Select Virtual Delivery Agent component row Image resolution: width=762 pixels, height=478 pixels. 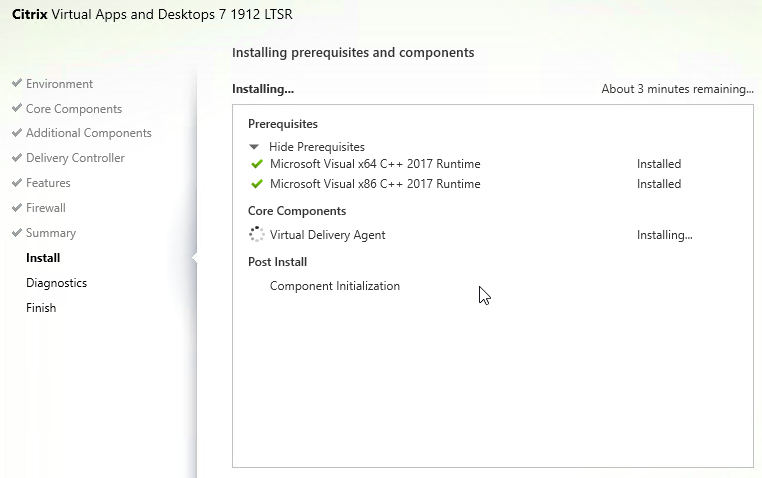[327, 235]
